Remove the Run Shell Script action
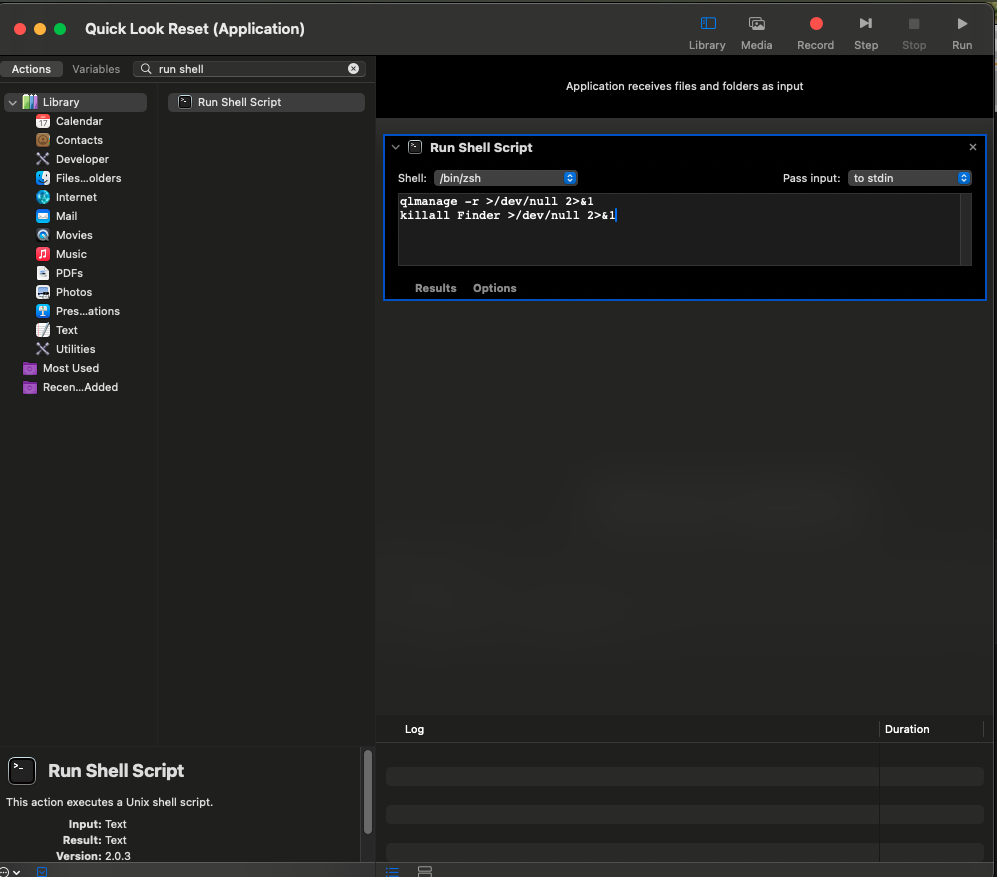Image resolution: width=997 pixels, height=877 pixels. click(x=972, y=148)
